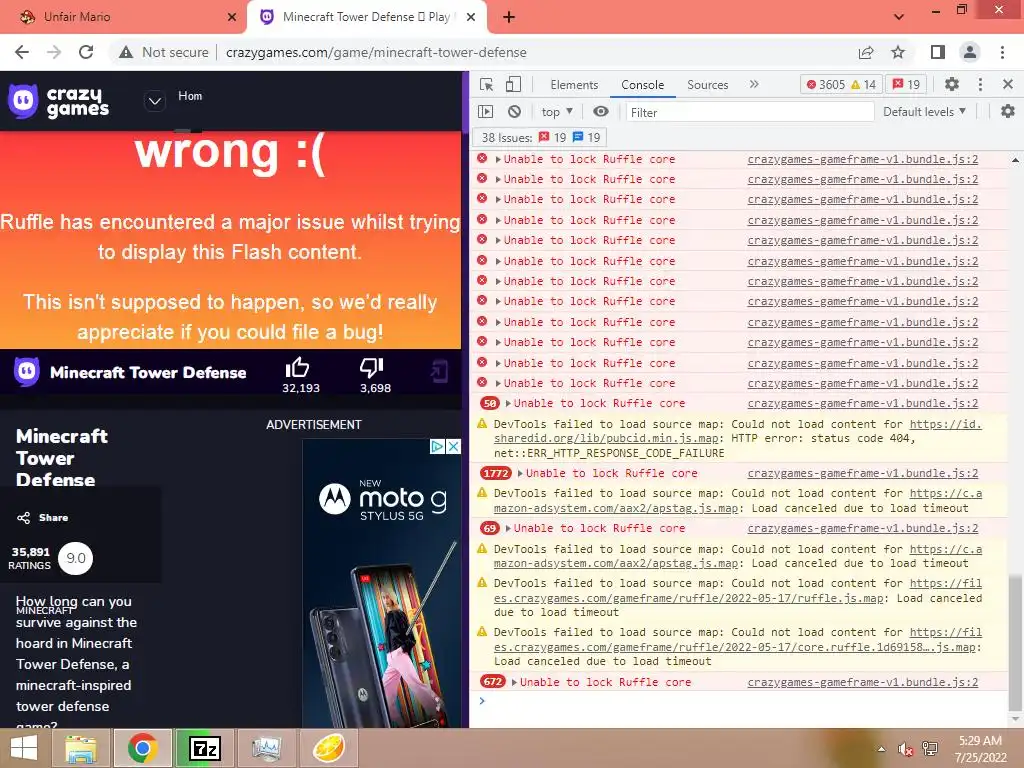Open the top JavaScript context dropdown
1024x768 pixels.
click(557, 112)
